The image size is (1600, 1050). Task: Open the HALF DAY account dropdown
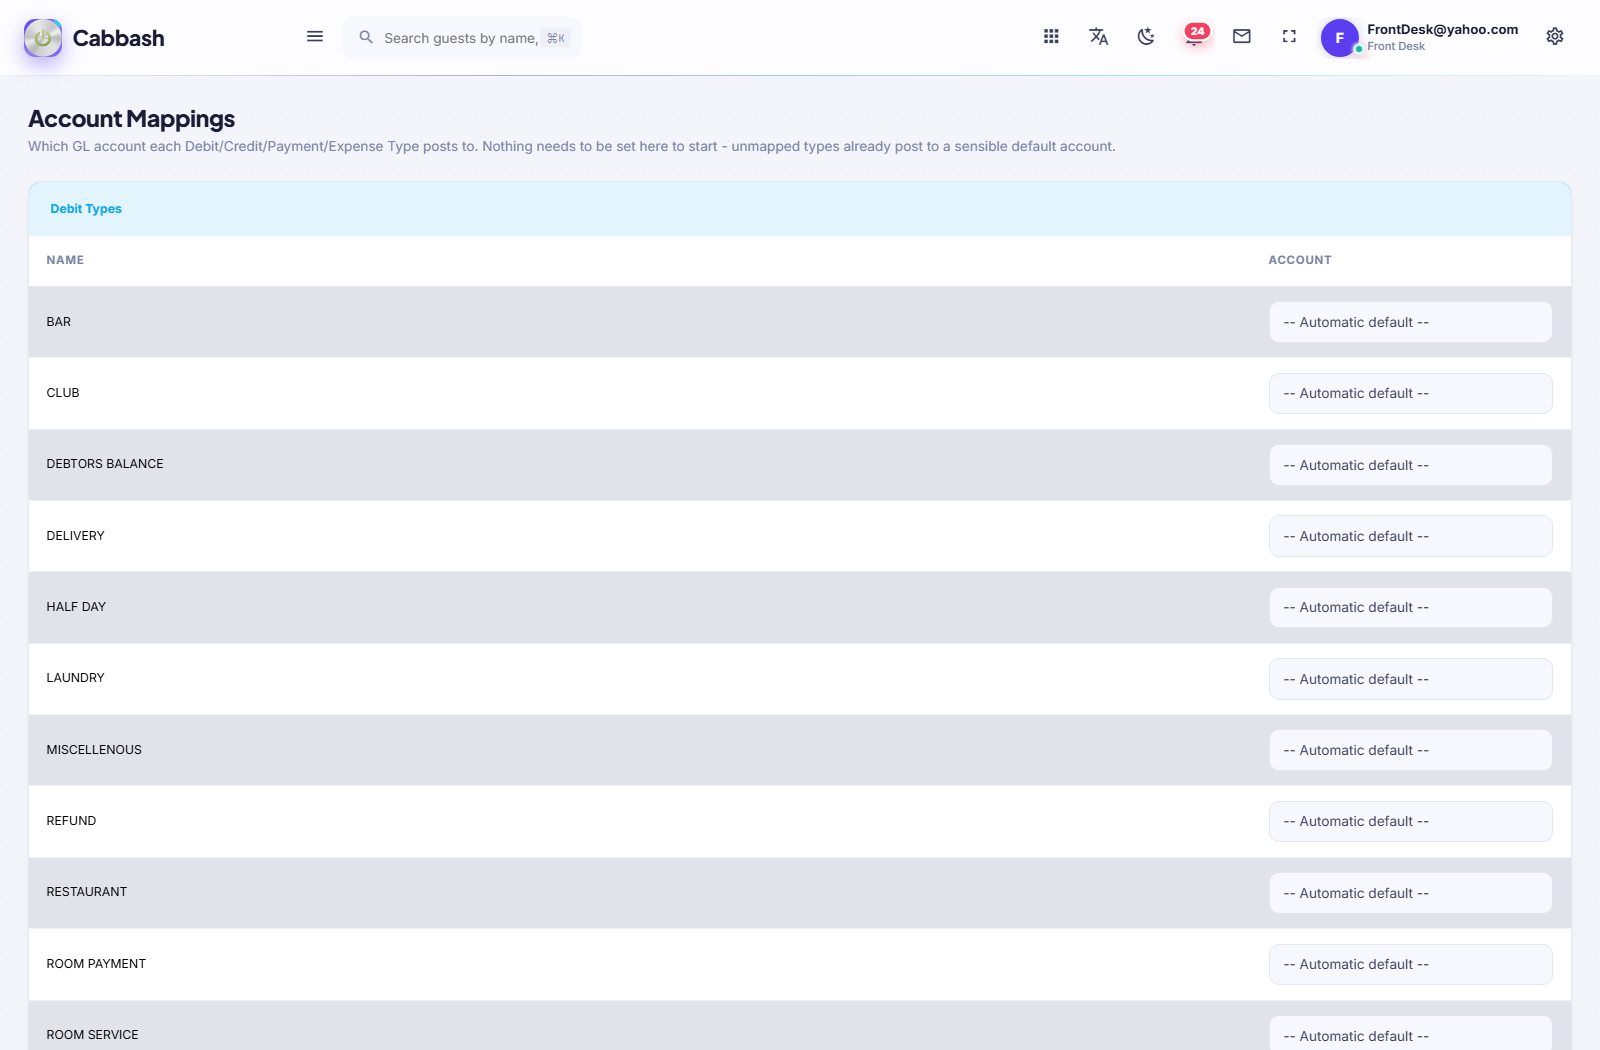tap(1410, 607)
